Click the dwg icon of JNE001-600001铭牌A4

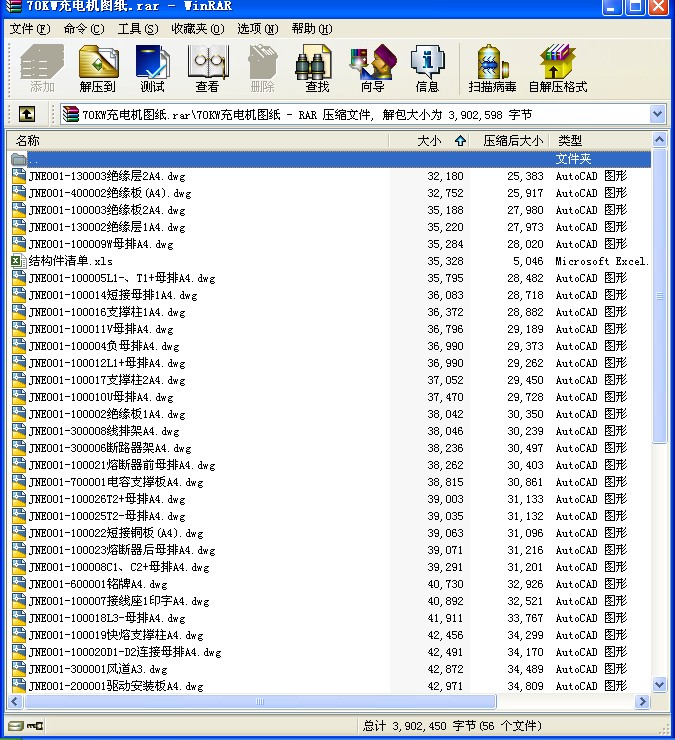coord(18,584)
